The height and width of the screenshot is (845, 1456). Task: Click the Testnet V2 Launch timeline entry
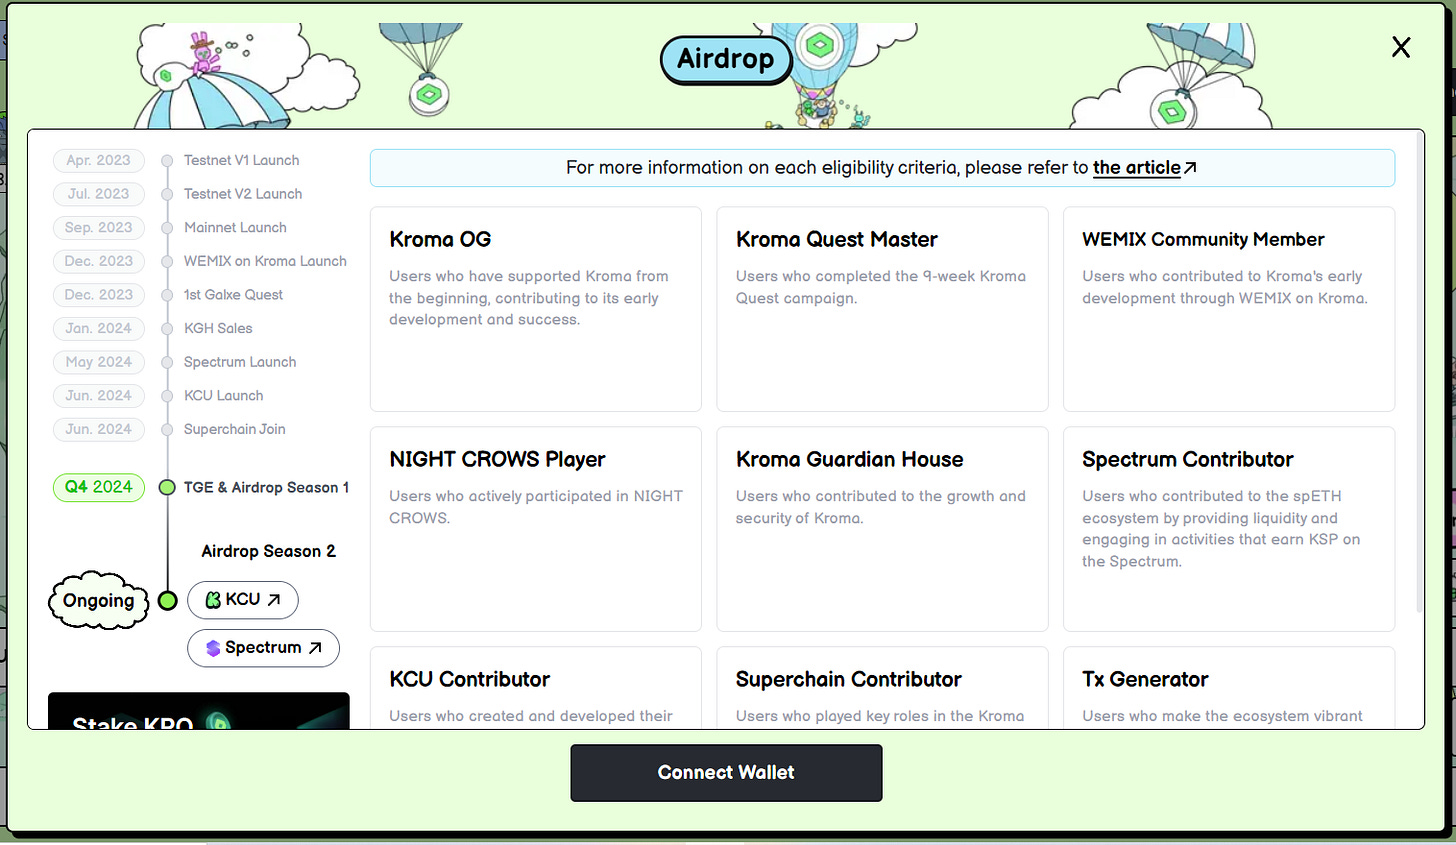(x=243, y=194)
